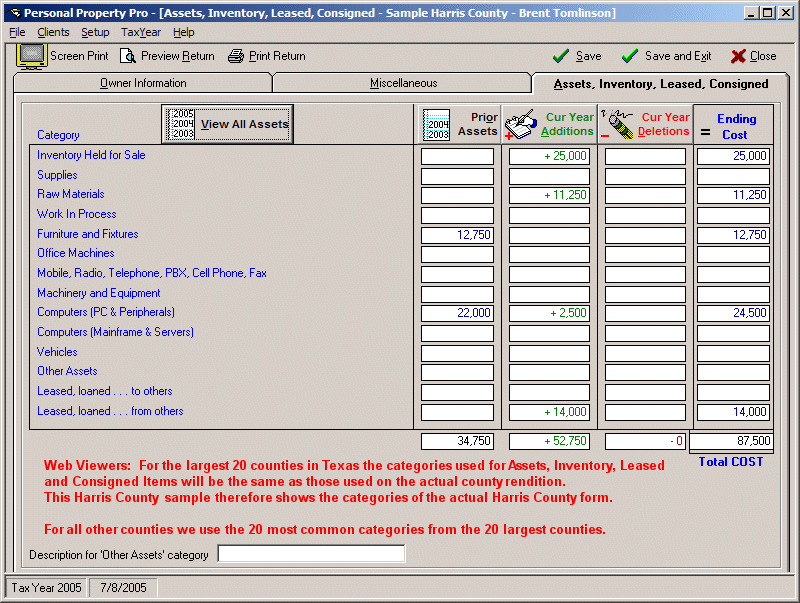The width and height of the screenshot is (800, 603).
Task: Click the Save and Exit label
Action: pyautogui.click(x=678, y=56)
